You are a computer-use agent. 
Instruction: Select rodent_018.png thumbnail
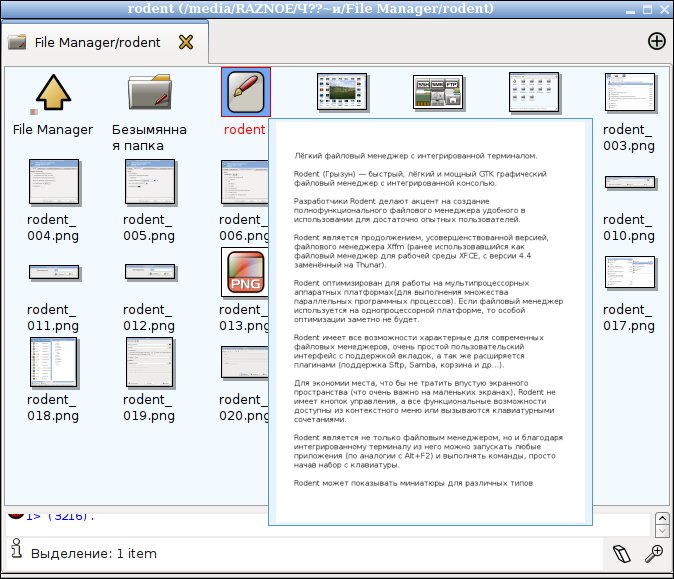54,362
